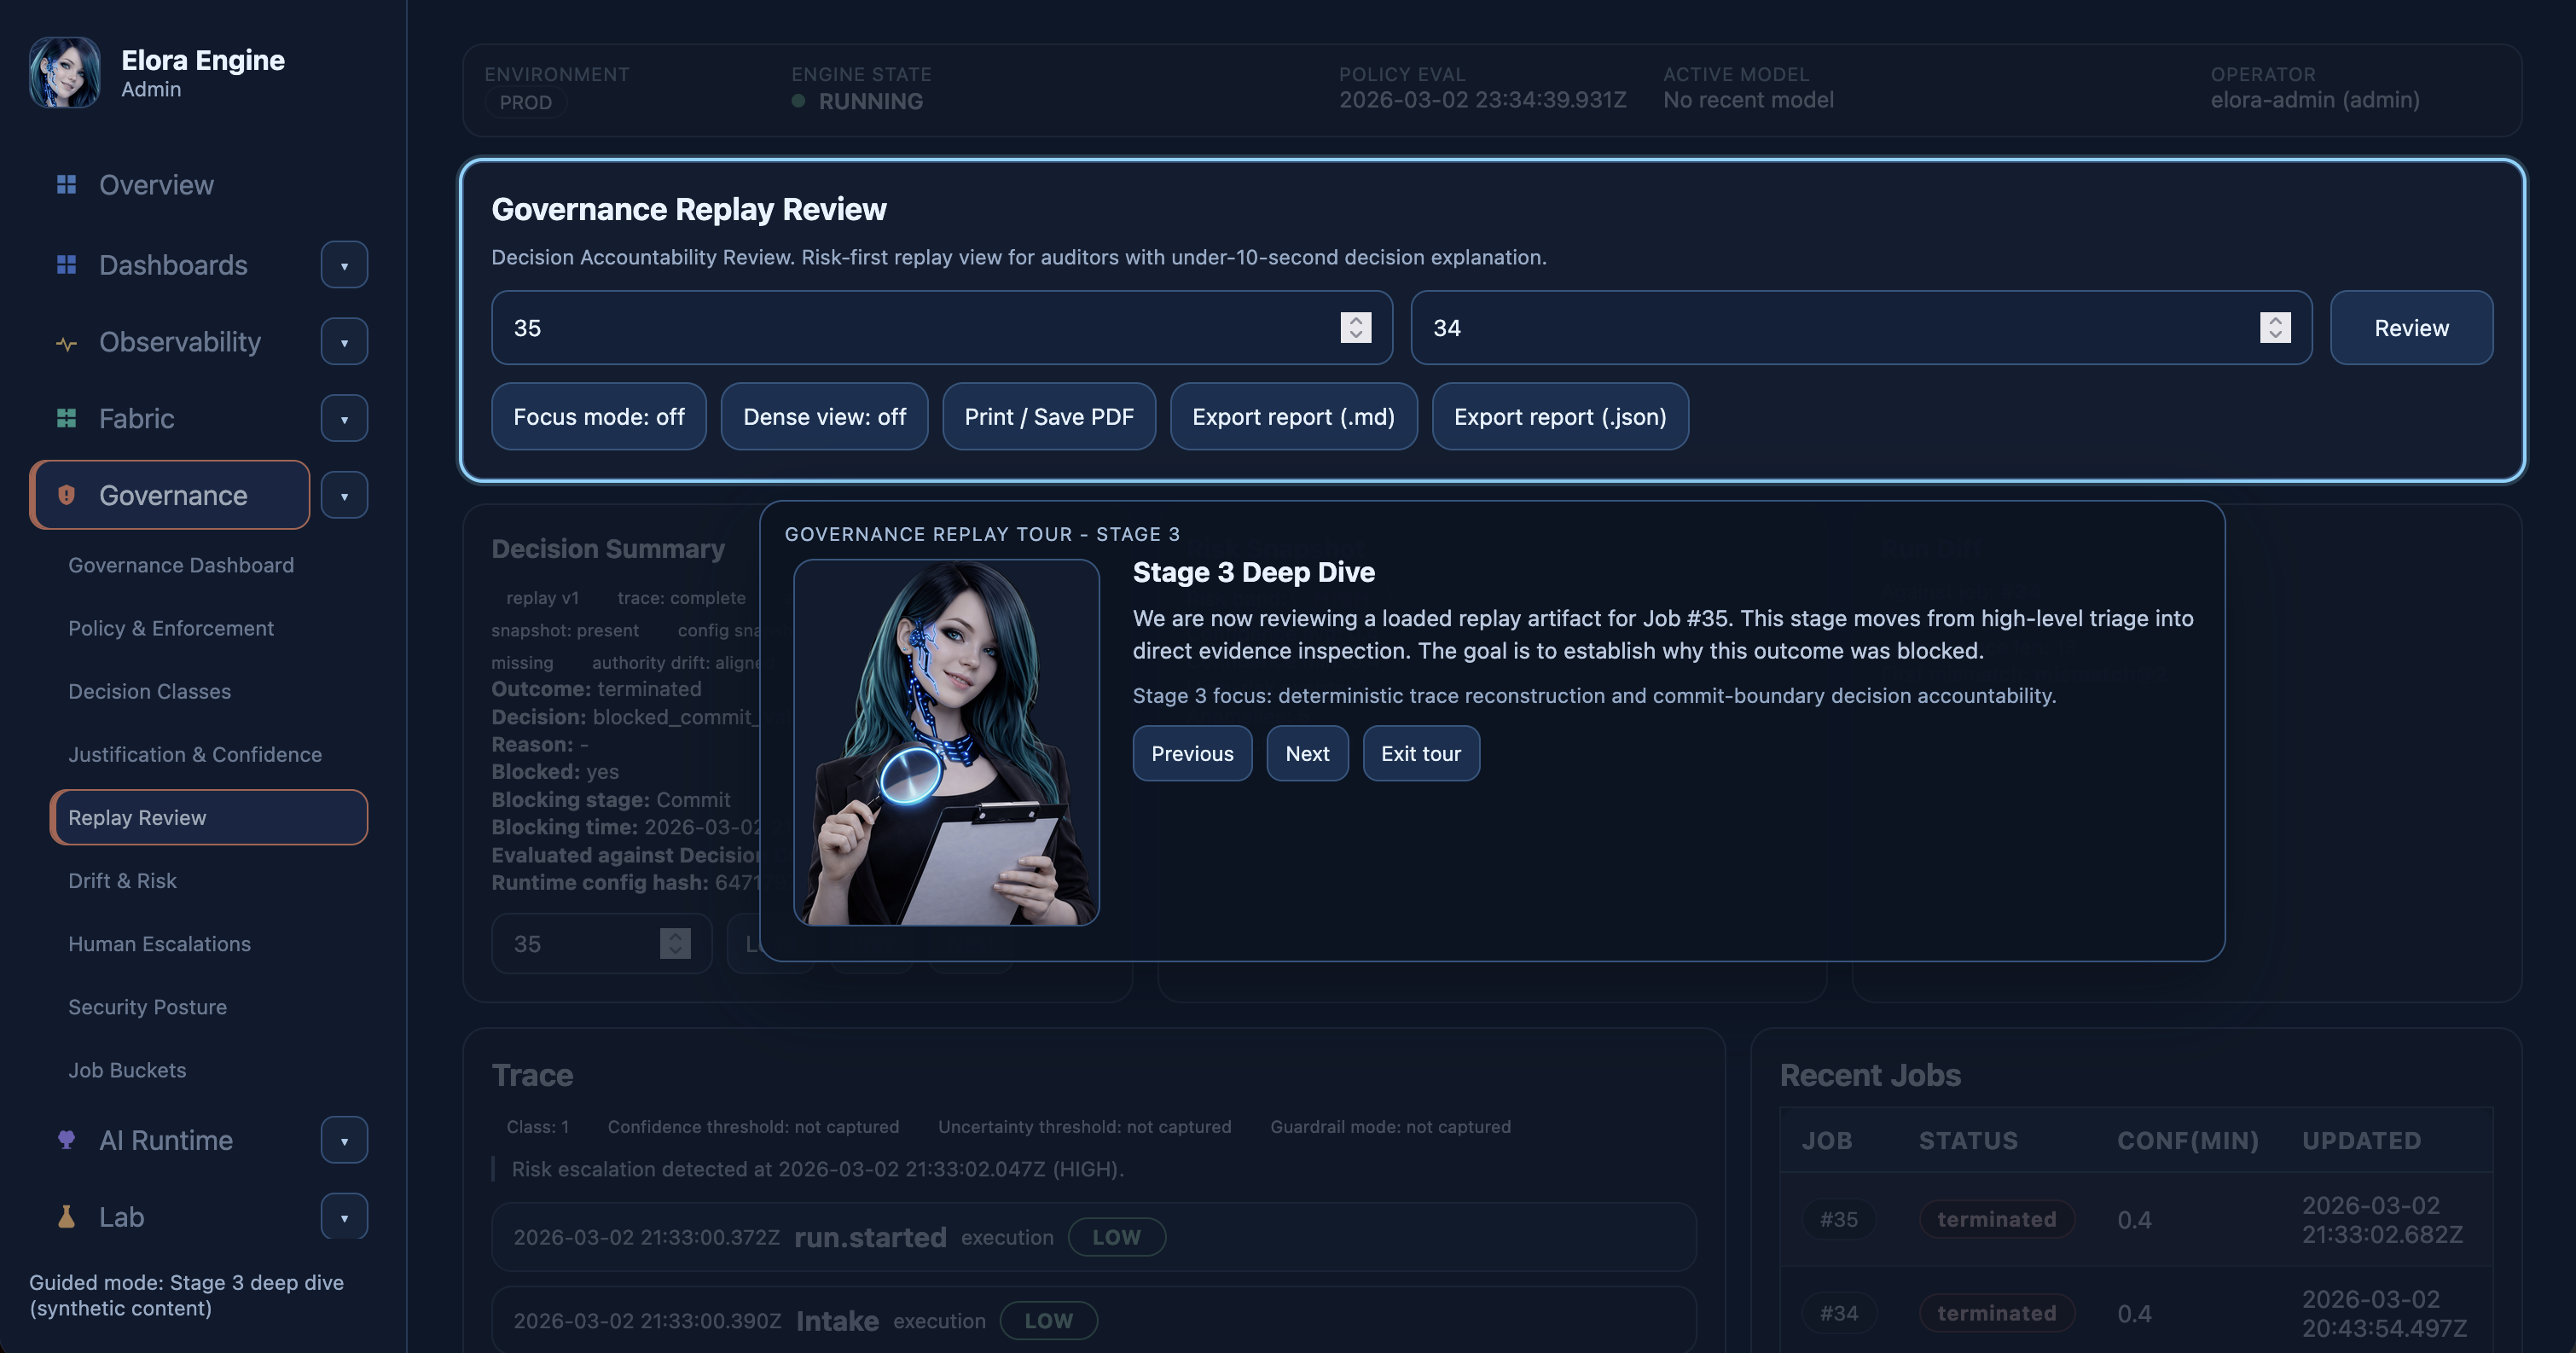Toggle Dense view on
This screenshot has height=1353, width=2576.
[824, 417]
